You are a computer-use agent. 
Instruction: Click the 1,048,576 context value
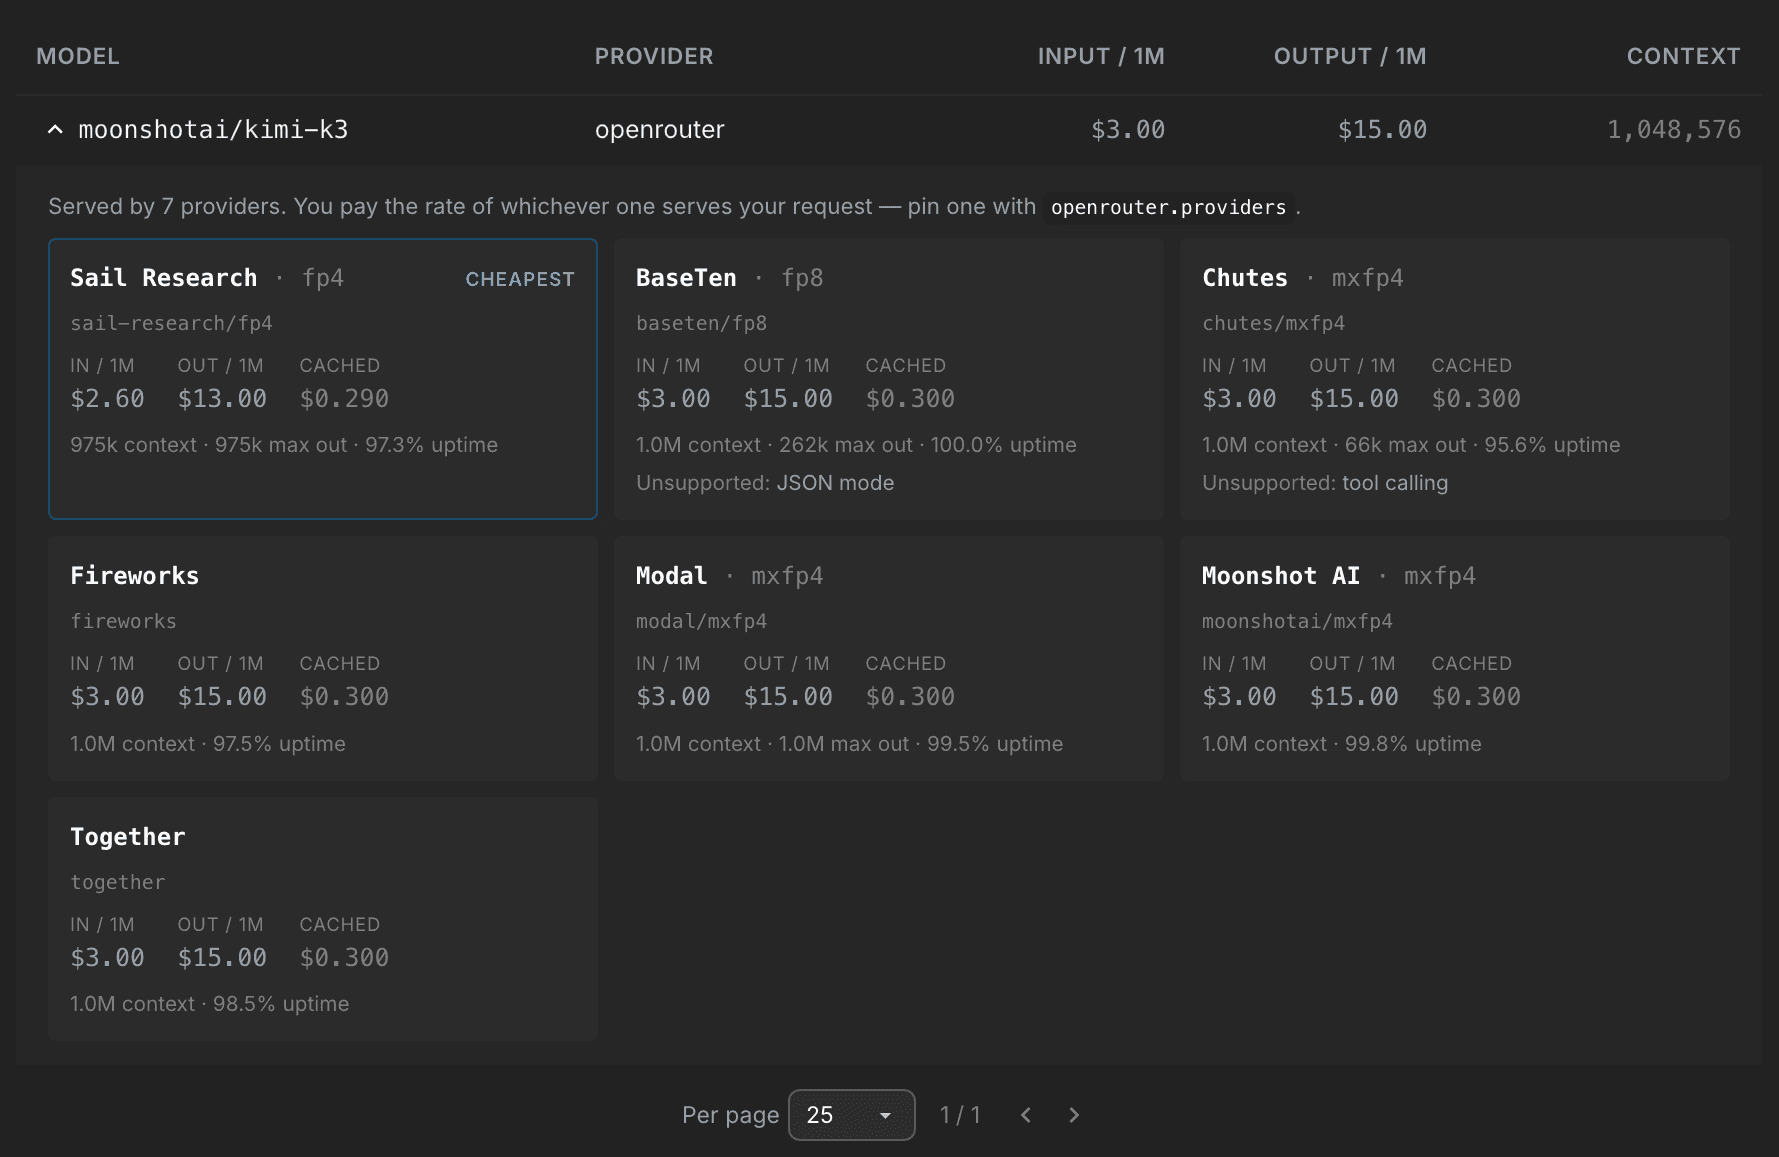(x=1674, y=130)
